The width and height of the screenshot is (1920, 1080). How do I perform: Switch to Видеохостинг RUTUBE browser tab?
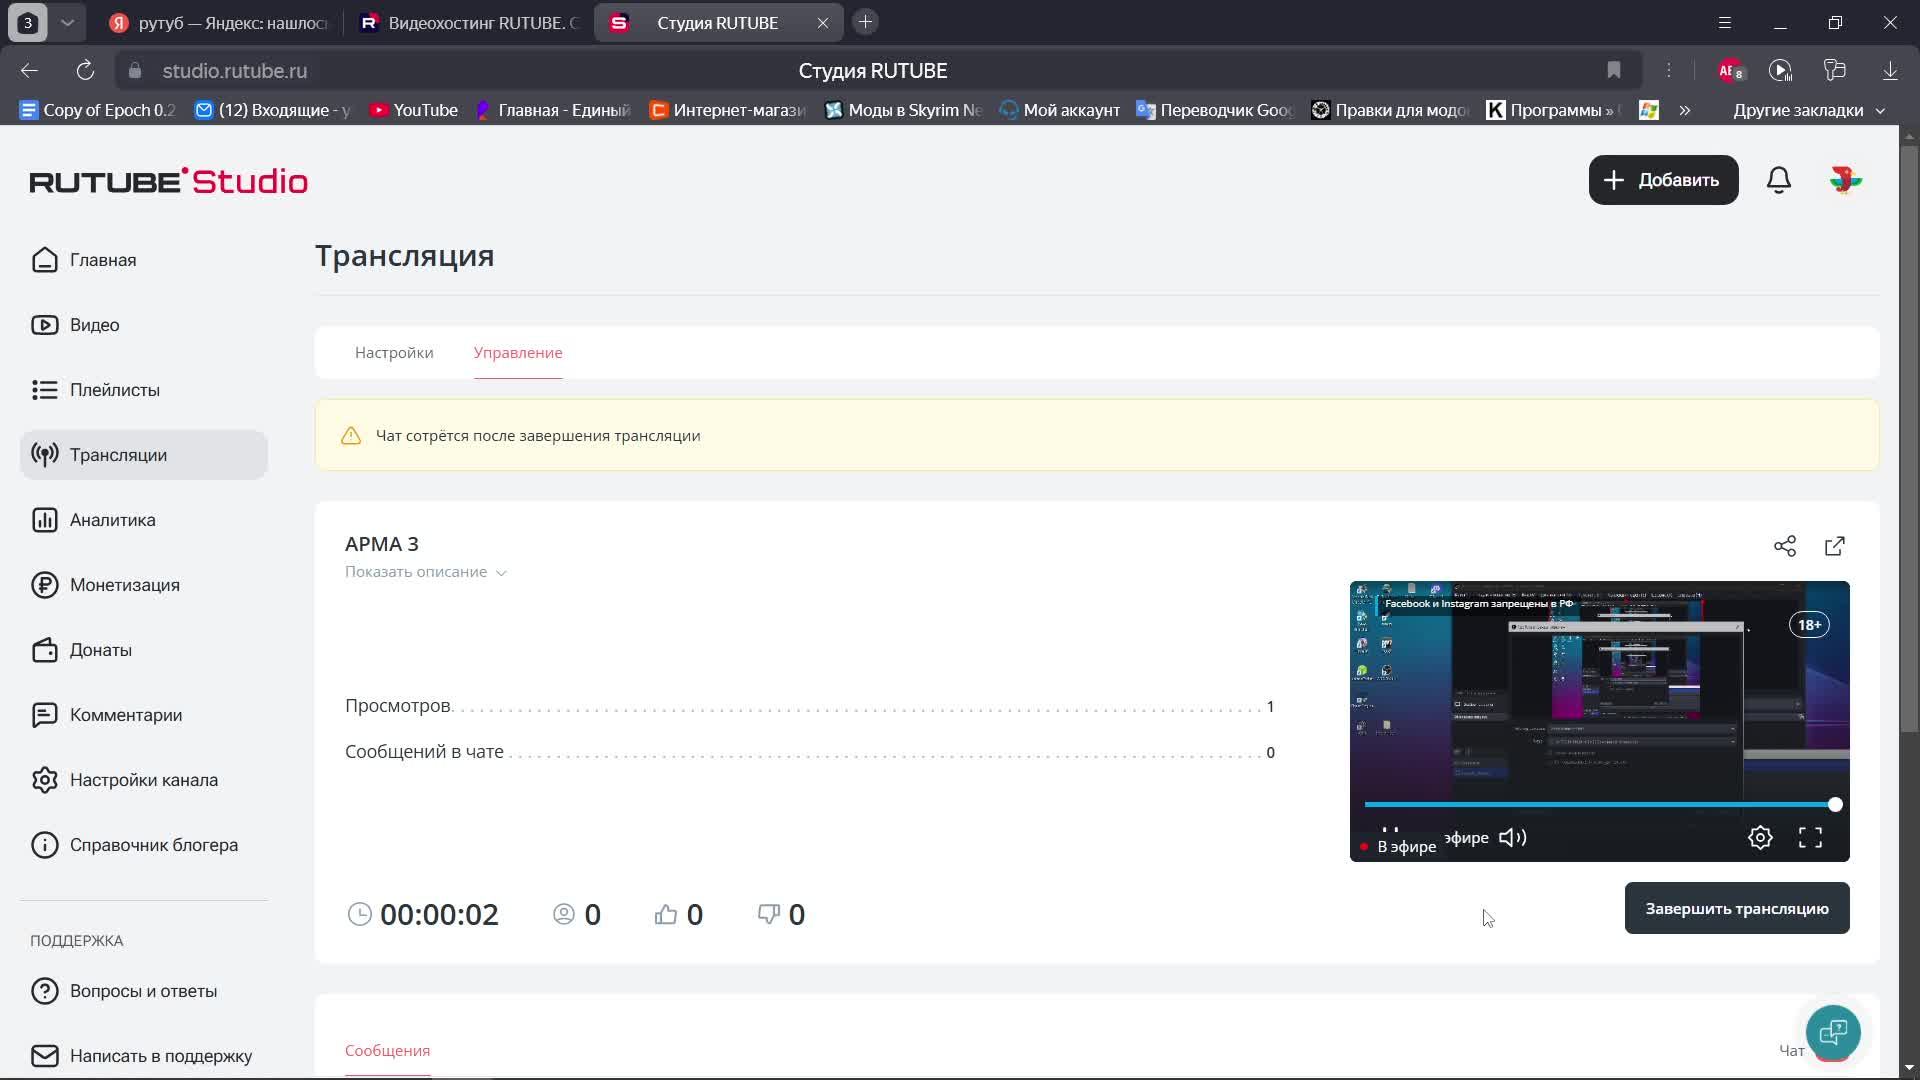(469, 23)
